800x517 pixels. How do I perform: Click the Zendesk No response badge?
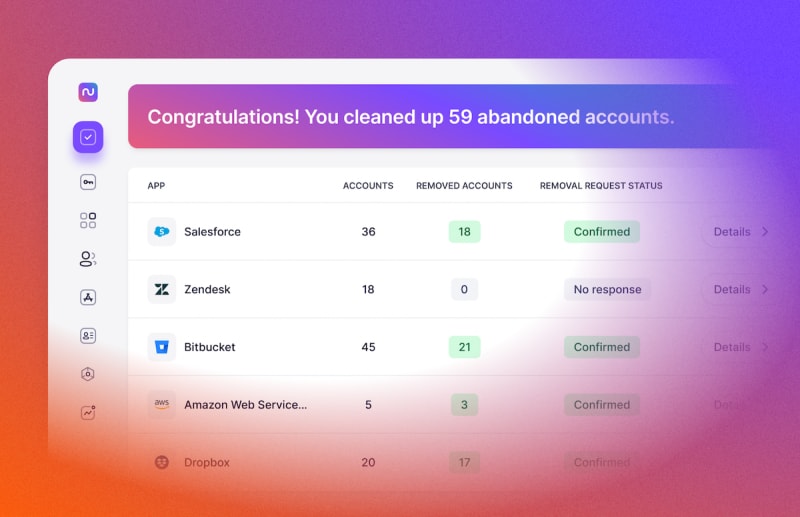607,289
